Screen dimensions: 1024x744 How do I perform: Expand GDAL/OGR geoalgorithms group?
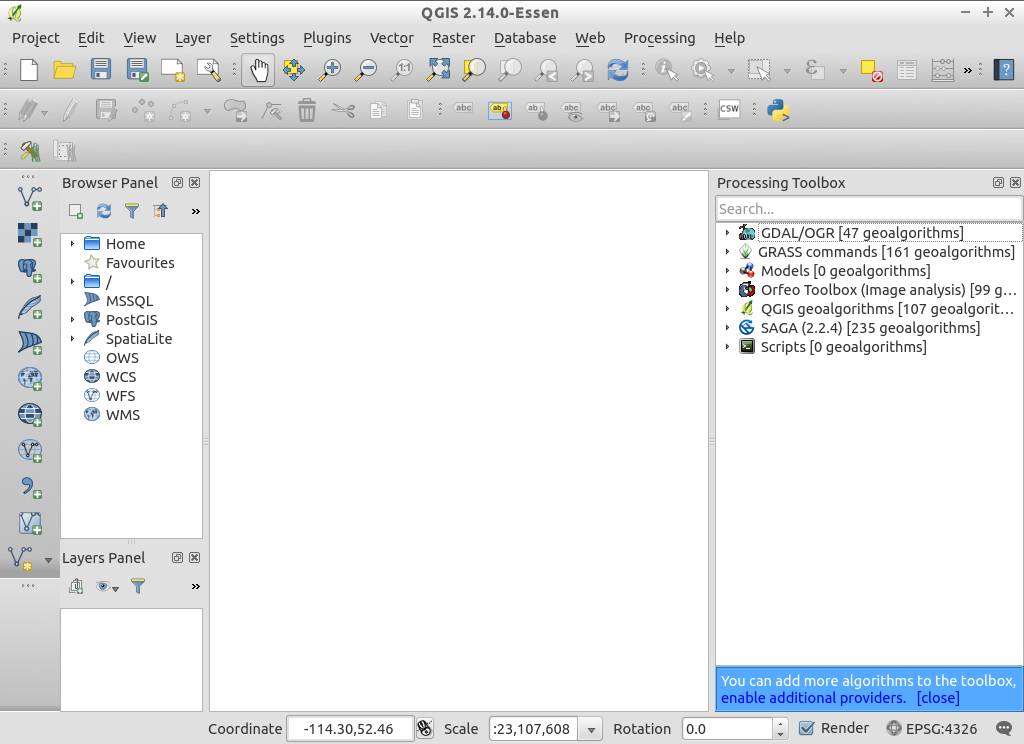(x=728, y=233)
